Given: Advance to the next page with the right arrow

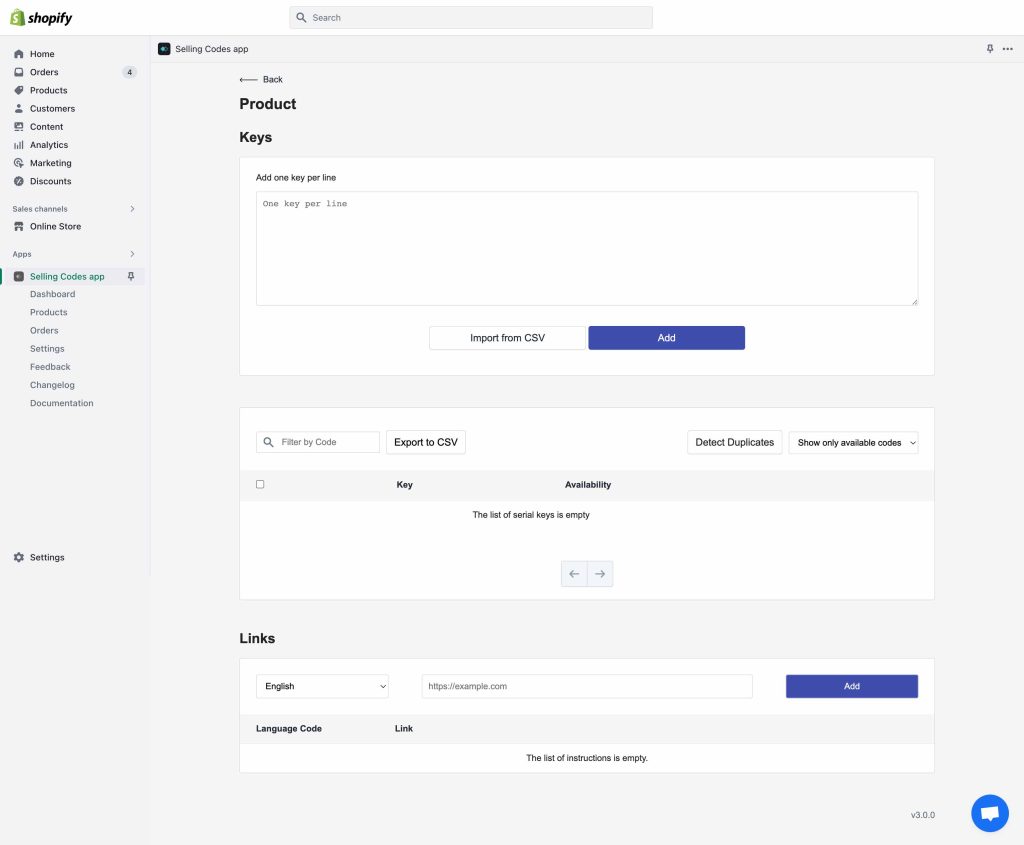Looking at the screenshot, I should (x=600, y=573).
